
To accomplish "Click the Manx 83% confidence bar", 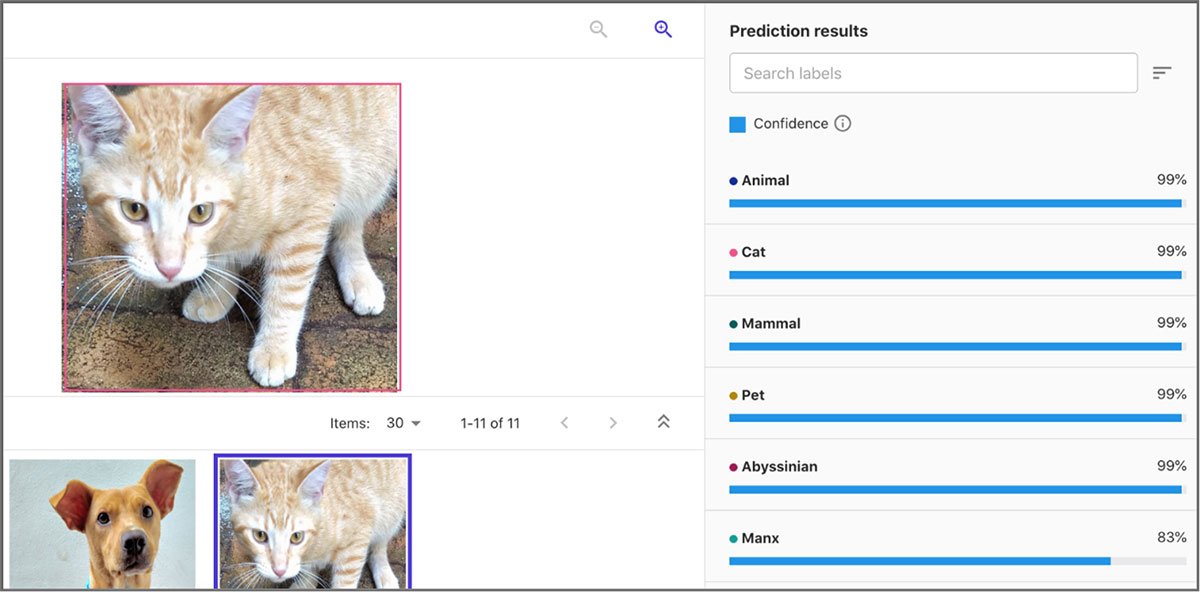I will pyautogui.click(x=920, y=561).
